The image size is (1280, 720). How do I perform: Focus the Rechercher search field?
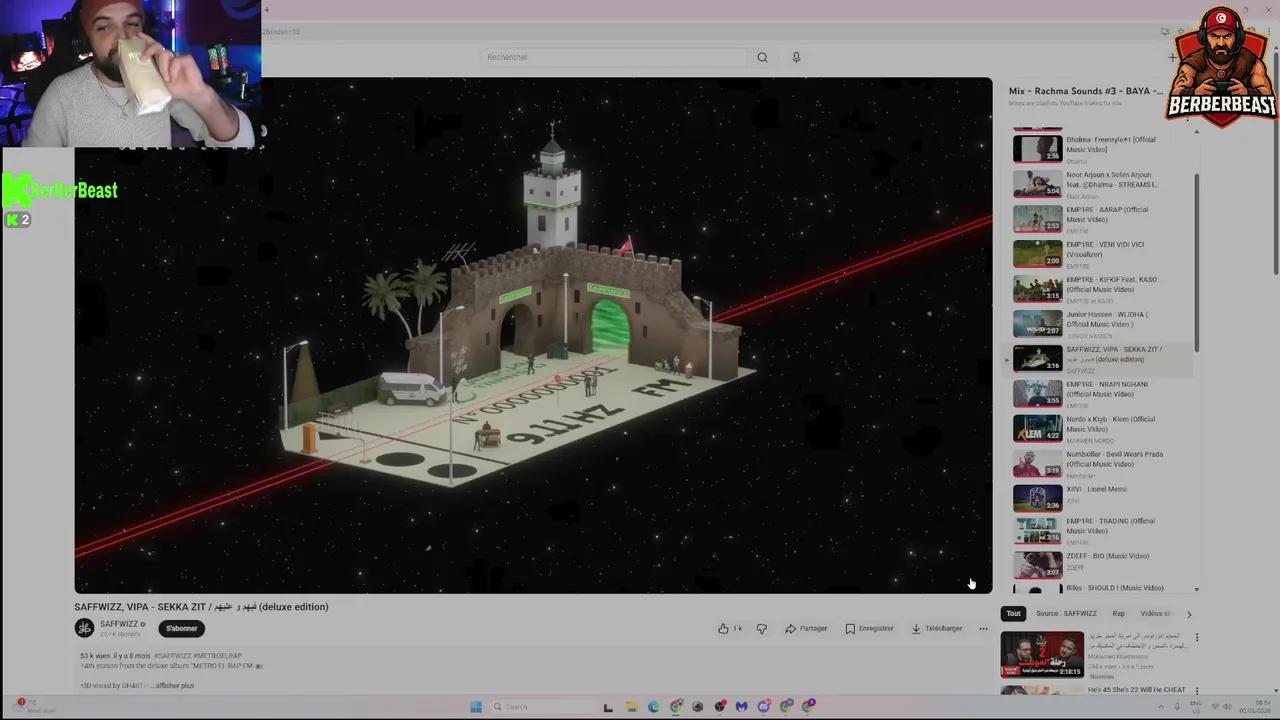(612, 57)
